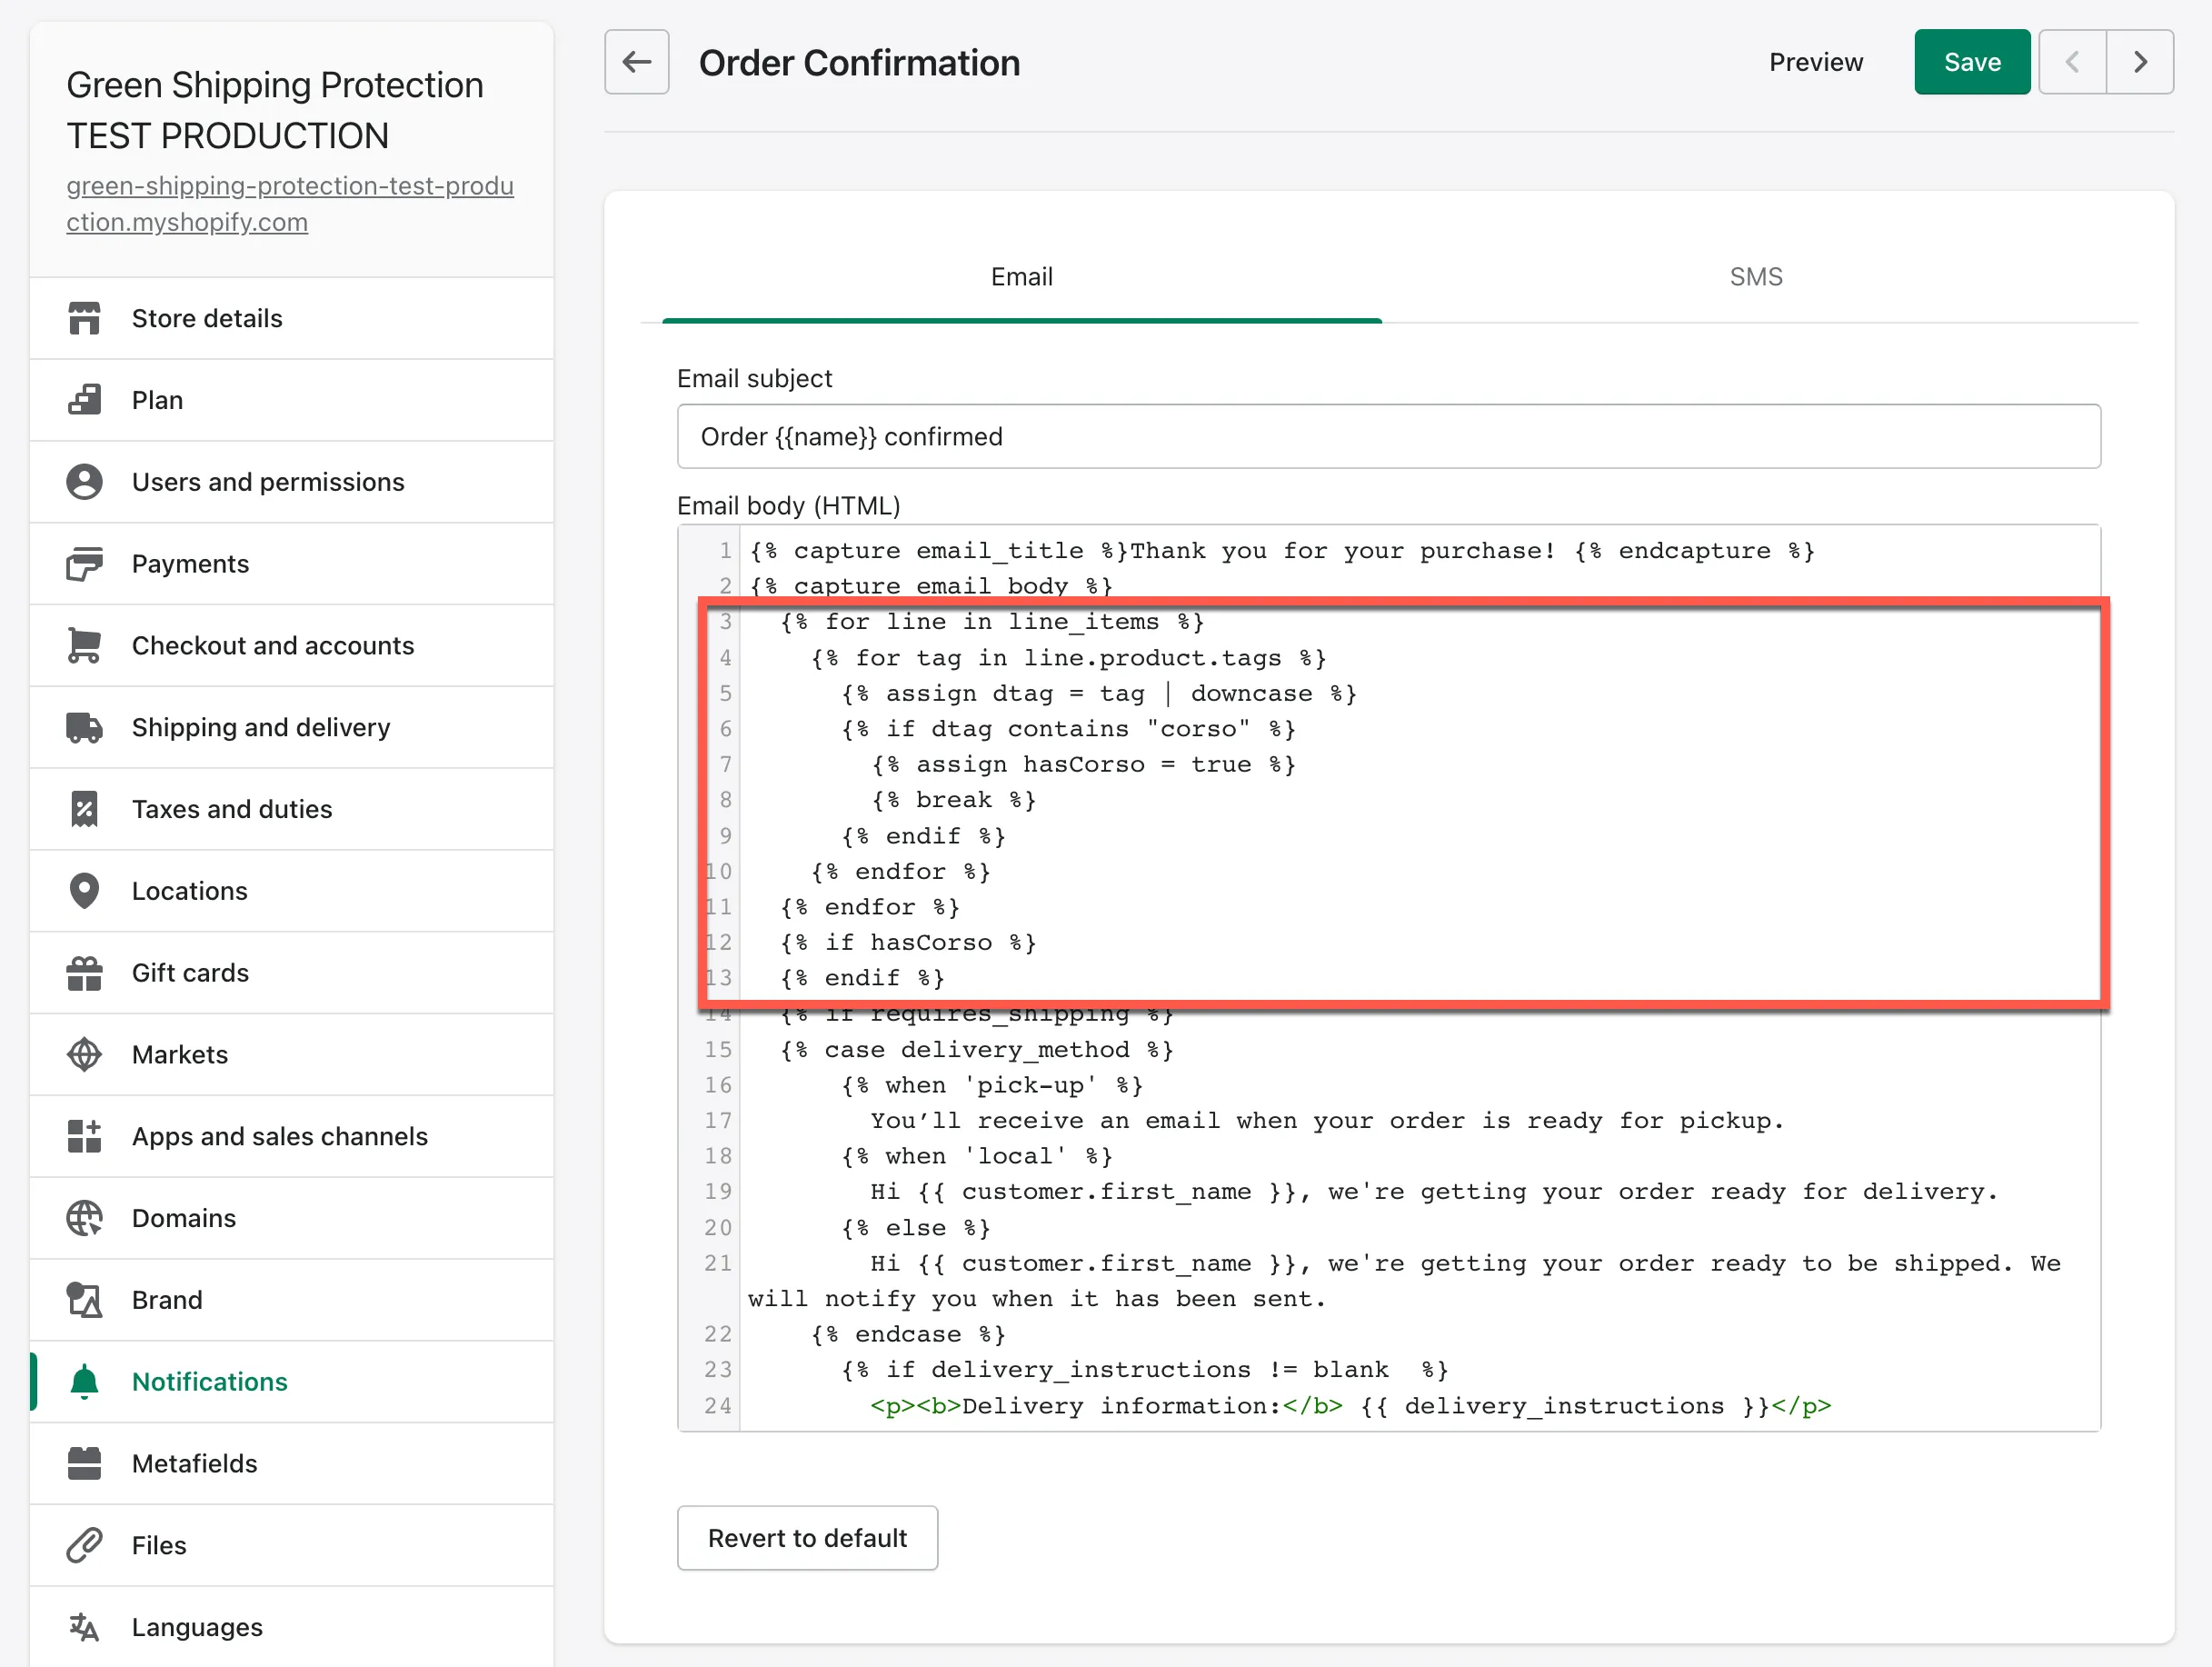Click the Shipping and delivery truck icon
Viewport: 2212px width, 1667px height.
[x=84, y=727]
